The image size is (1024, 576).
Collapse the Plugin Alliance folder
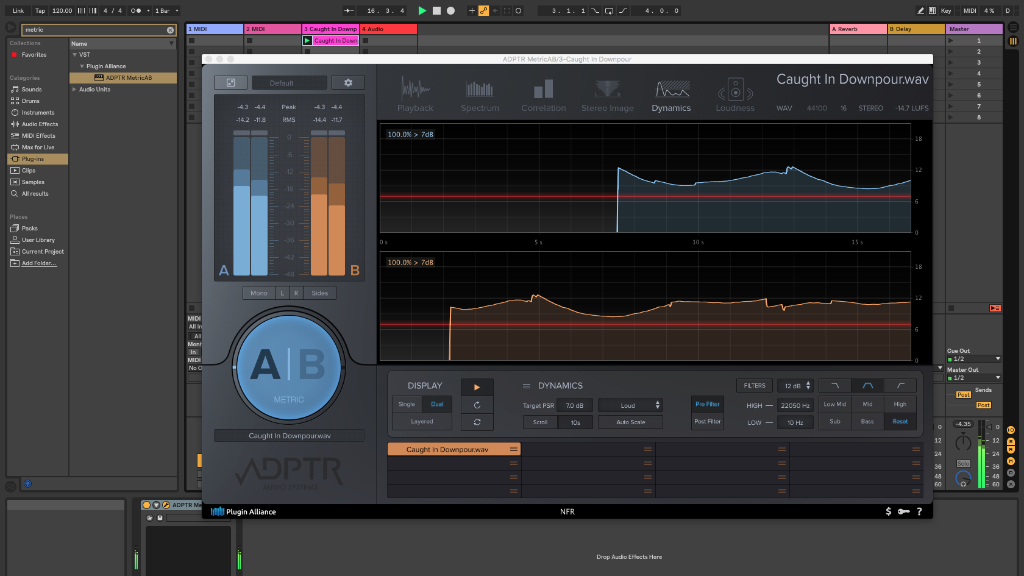click(83, 66)
